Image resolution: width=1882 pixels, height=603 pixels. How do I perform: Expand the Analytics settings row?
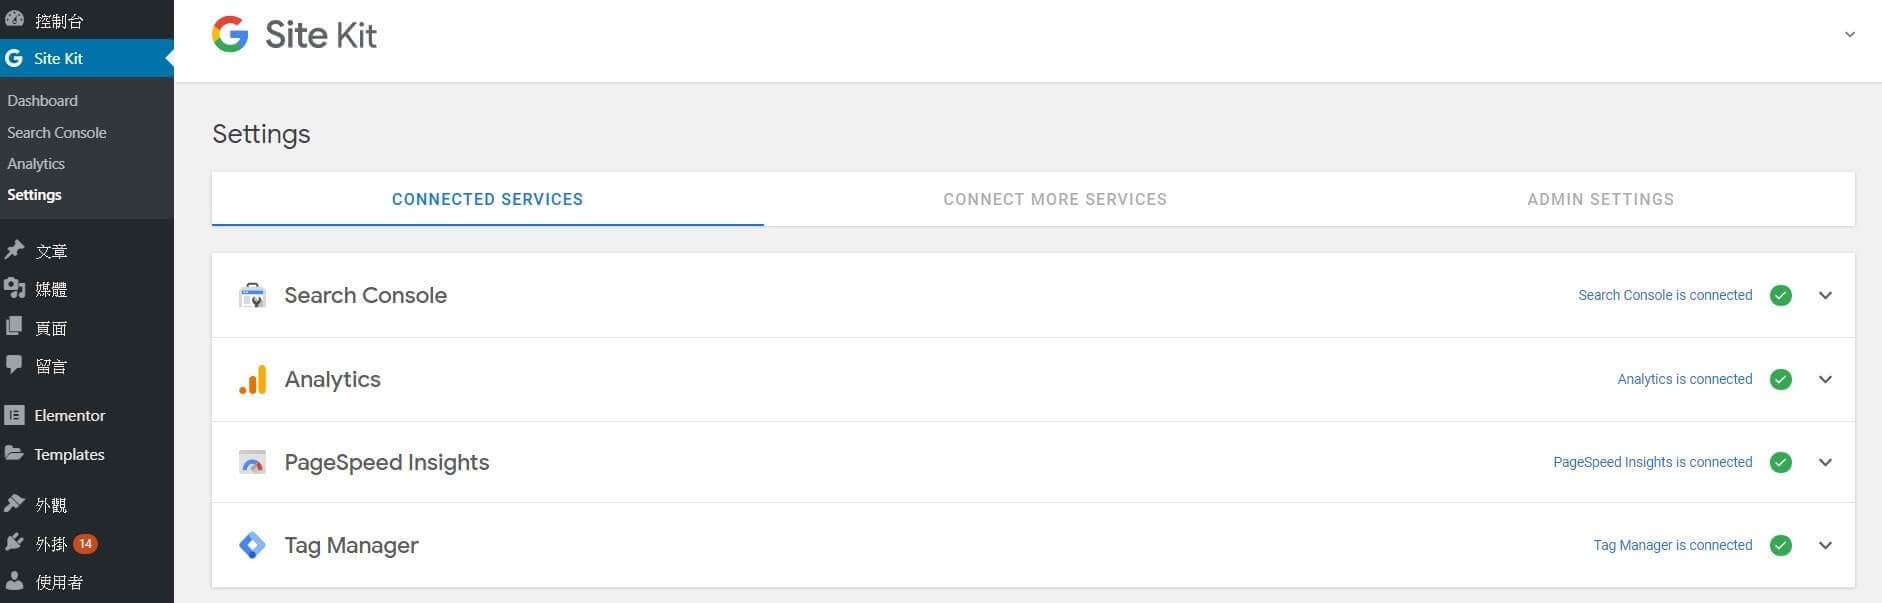[1825, 380]
